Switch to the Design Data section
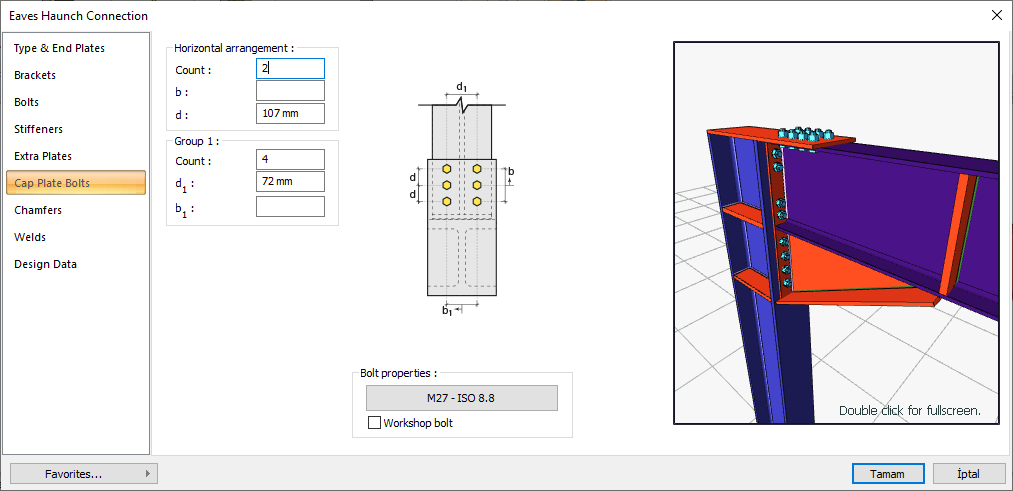 click(x=45, y=264)
